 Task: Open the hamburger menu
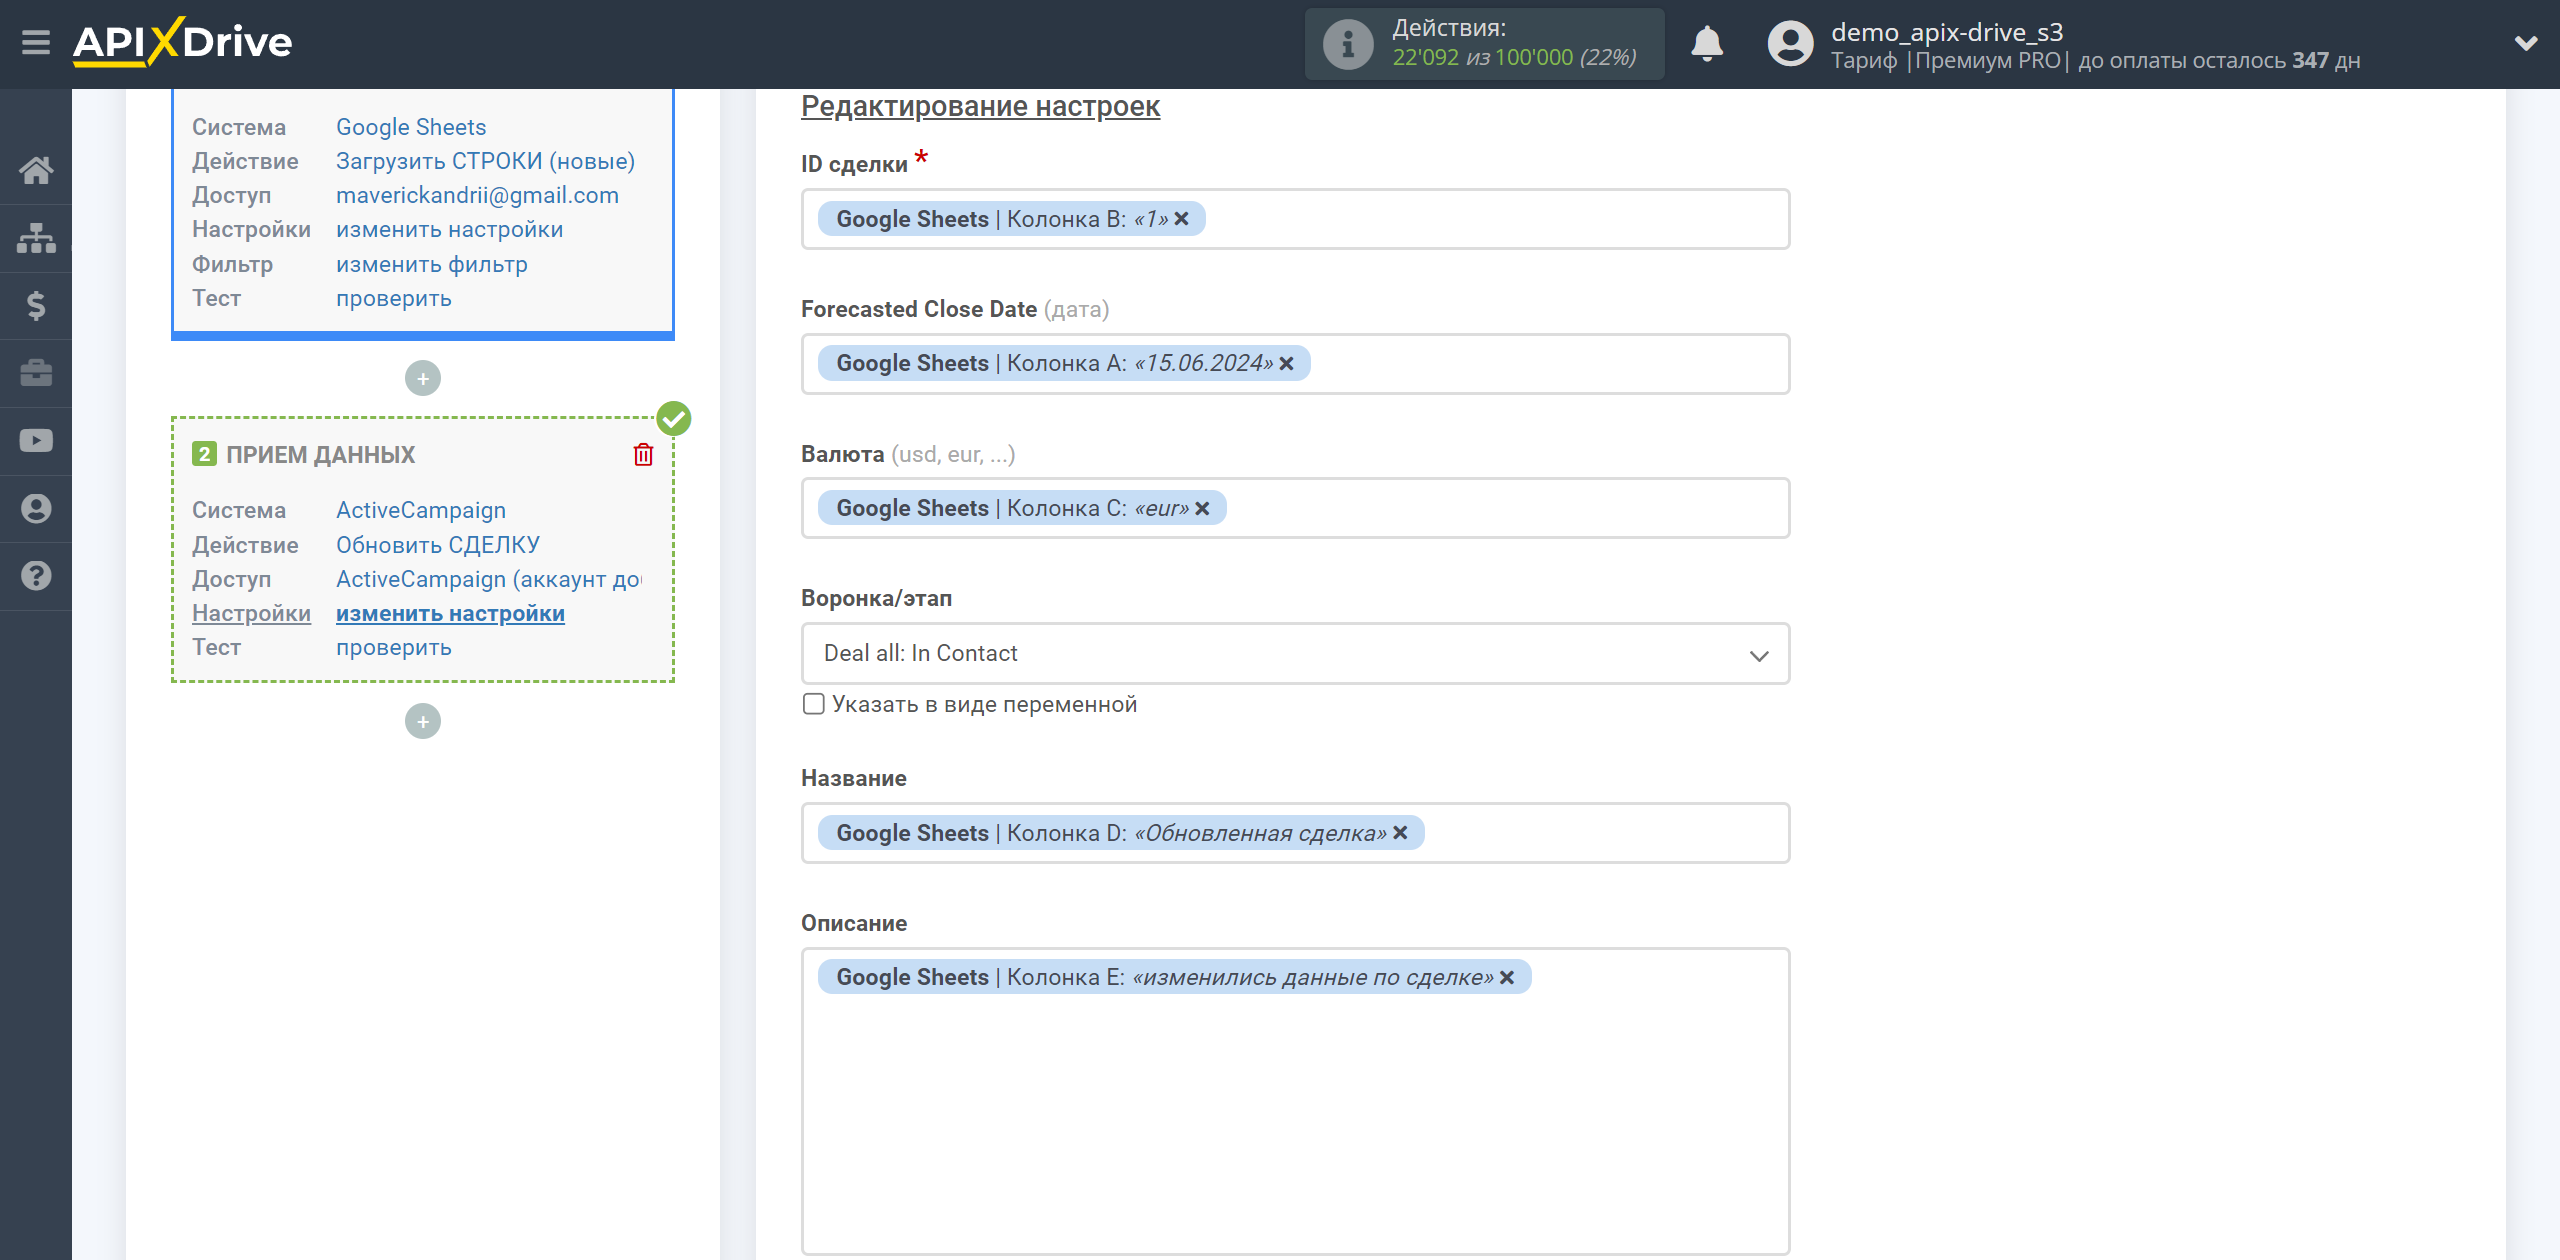tap(36, 43)
